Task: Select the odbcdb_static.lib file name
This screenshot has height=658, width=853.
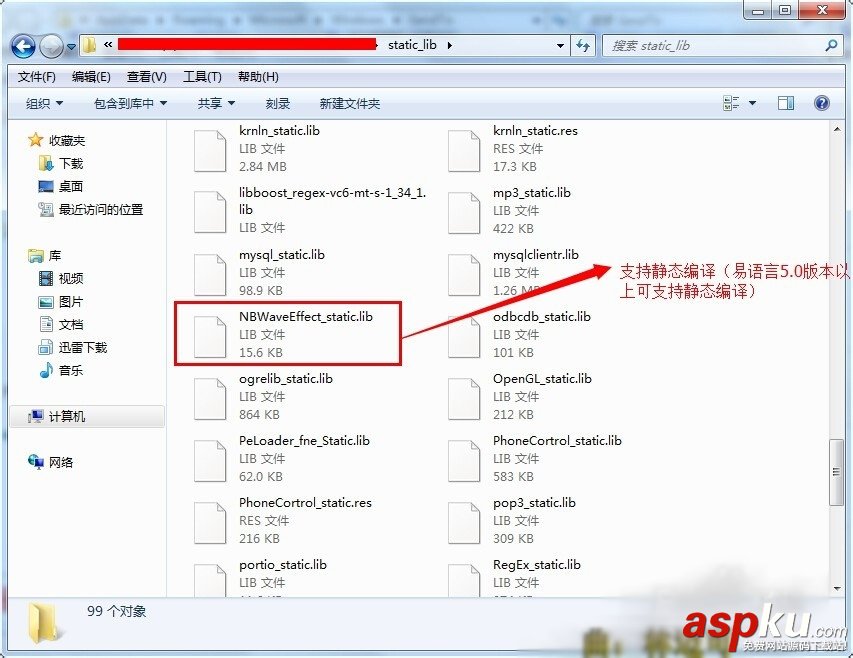Action: (542, 316)
